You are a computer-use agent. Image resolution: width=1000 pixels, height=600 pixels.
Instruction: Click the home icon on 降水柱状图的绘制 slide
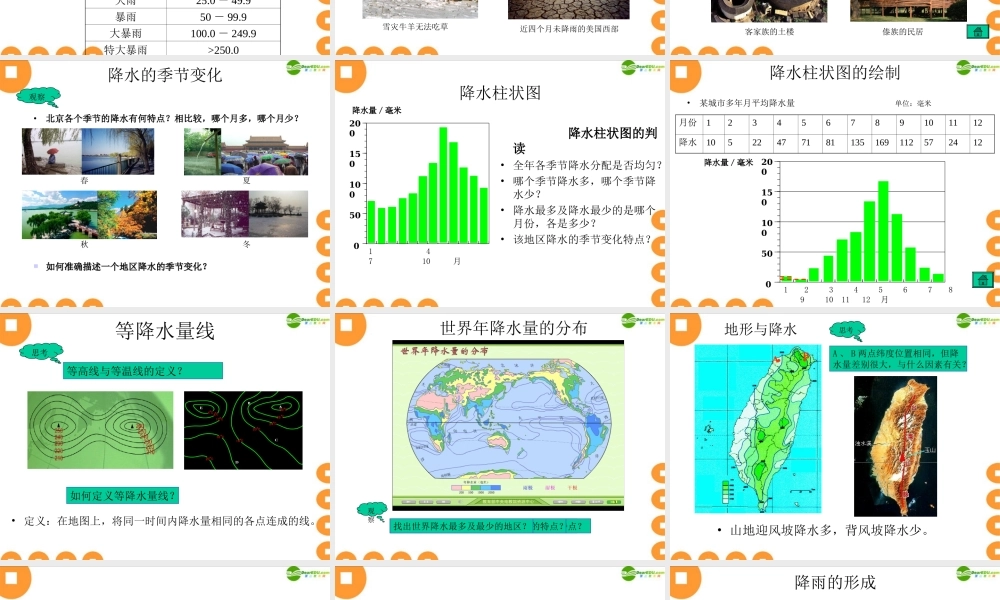coord(983,279)
